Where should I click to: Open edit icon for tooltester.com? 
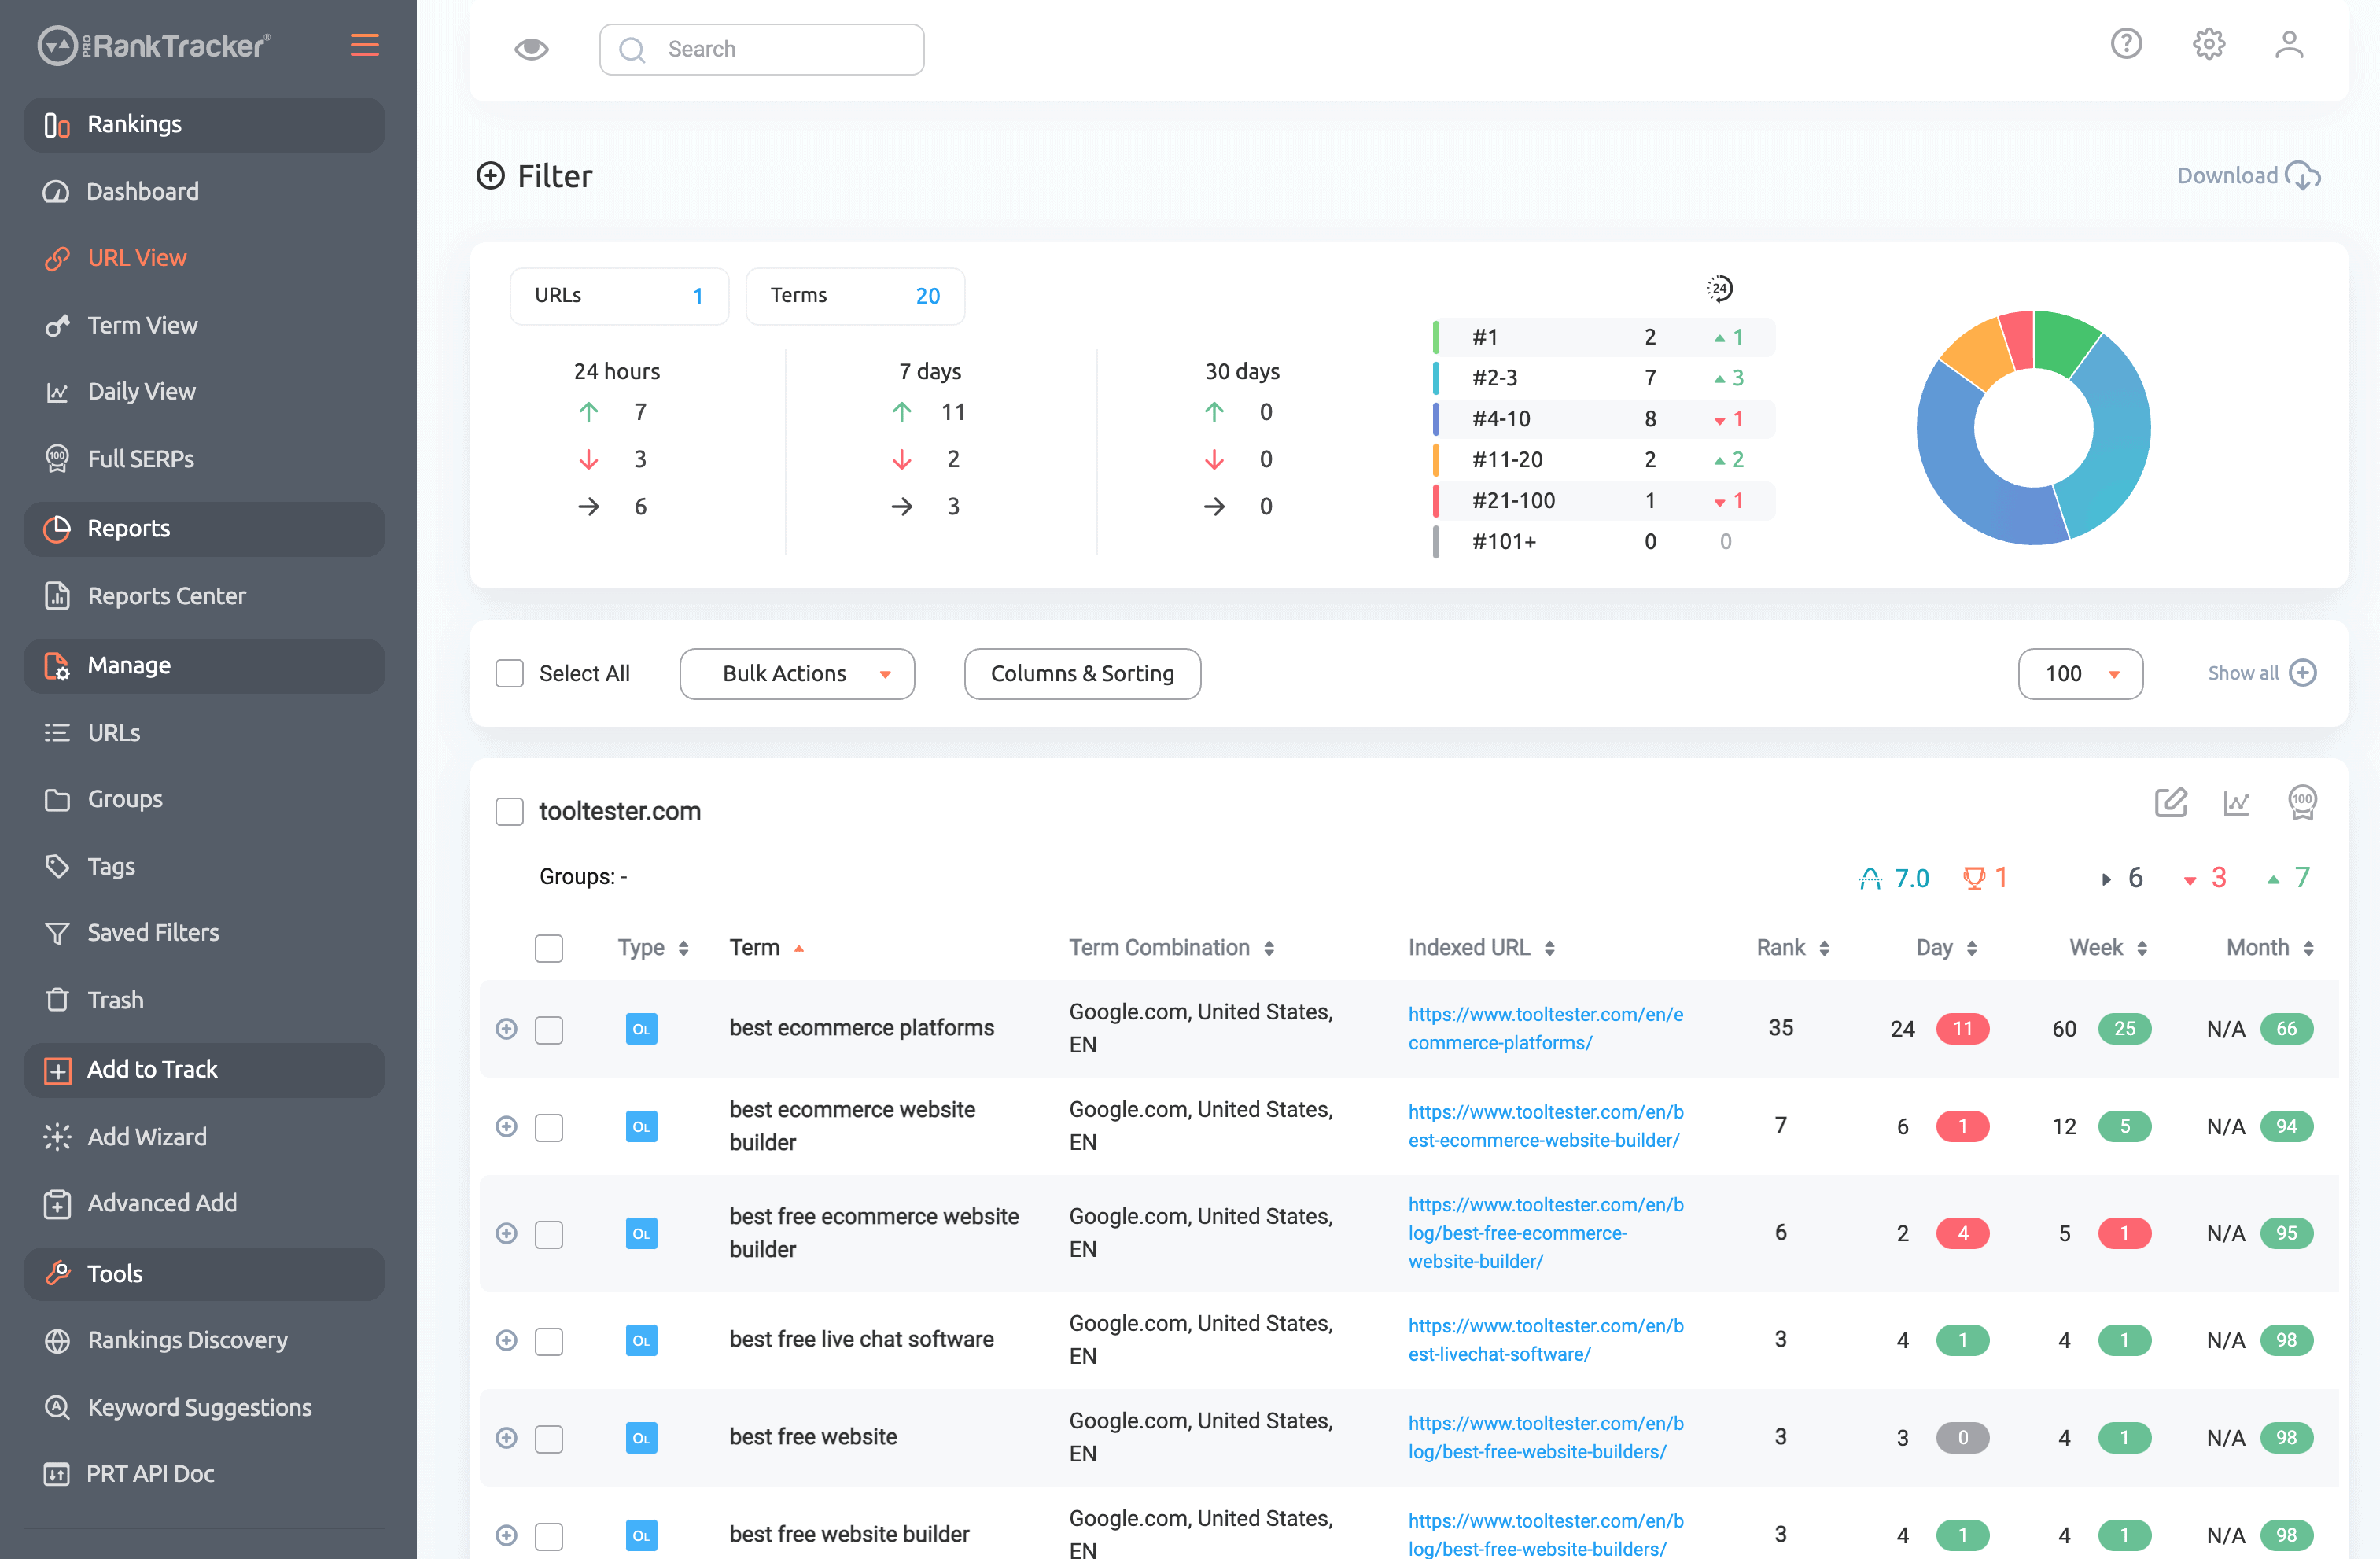click(2171, 802)
